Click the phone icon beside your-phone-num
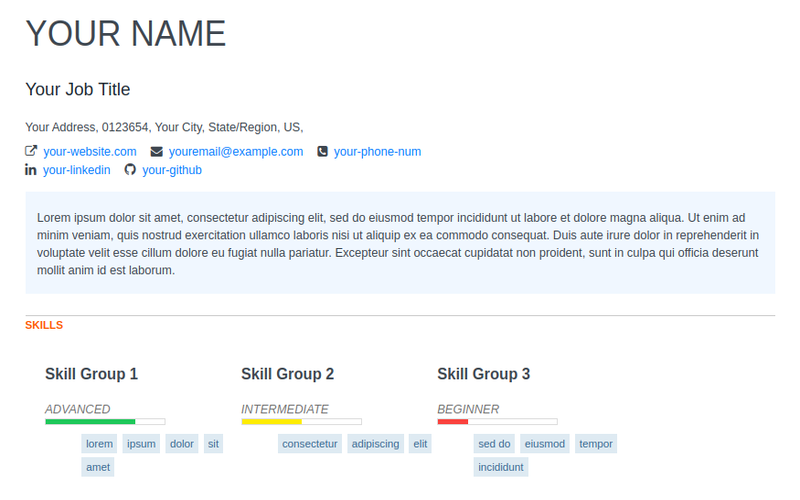The width and height of the screenshot is (800, 500). tap(322, 152)
